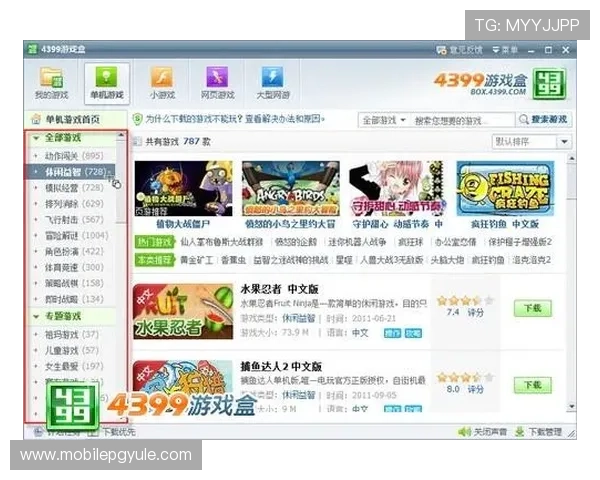This screenshot has width=600, height=480.
Task: Open 疯狂钓鱼 link in 本类推荐 row
Action: coord(488,260)
